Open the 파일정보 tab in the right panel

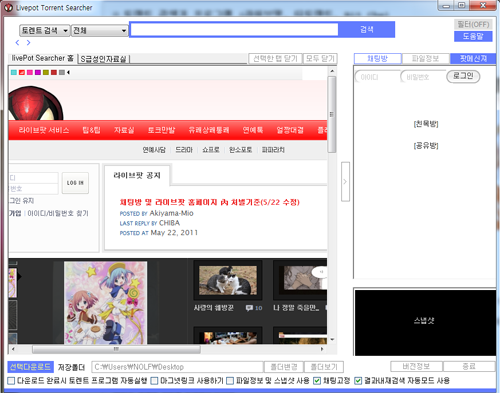point(426,59)
